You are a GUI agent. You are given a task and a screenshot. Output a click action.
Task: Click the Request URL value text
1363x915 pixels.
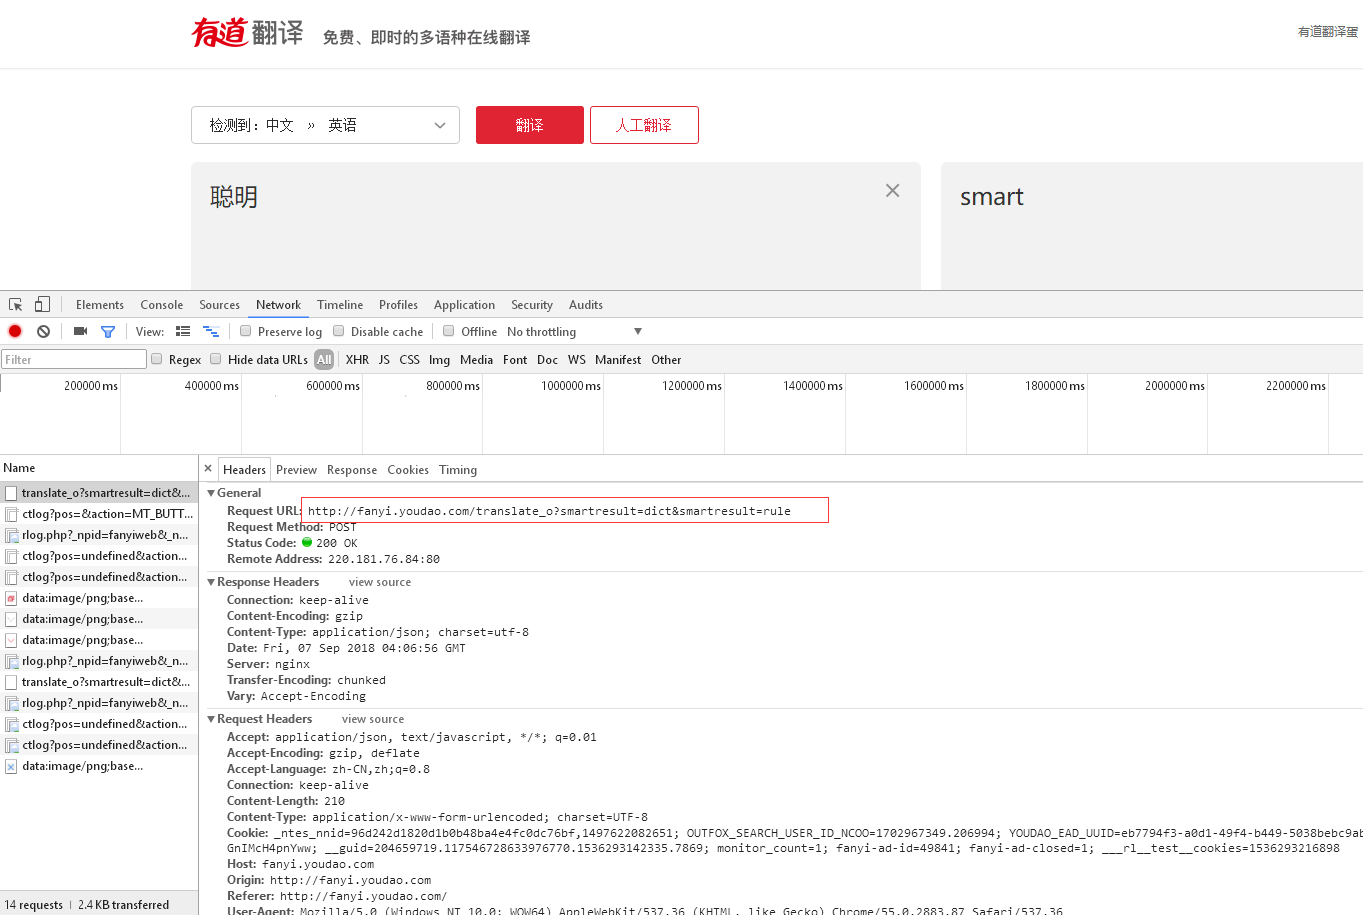pos(549,511)
